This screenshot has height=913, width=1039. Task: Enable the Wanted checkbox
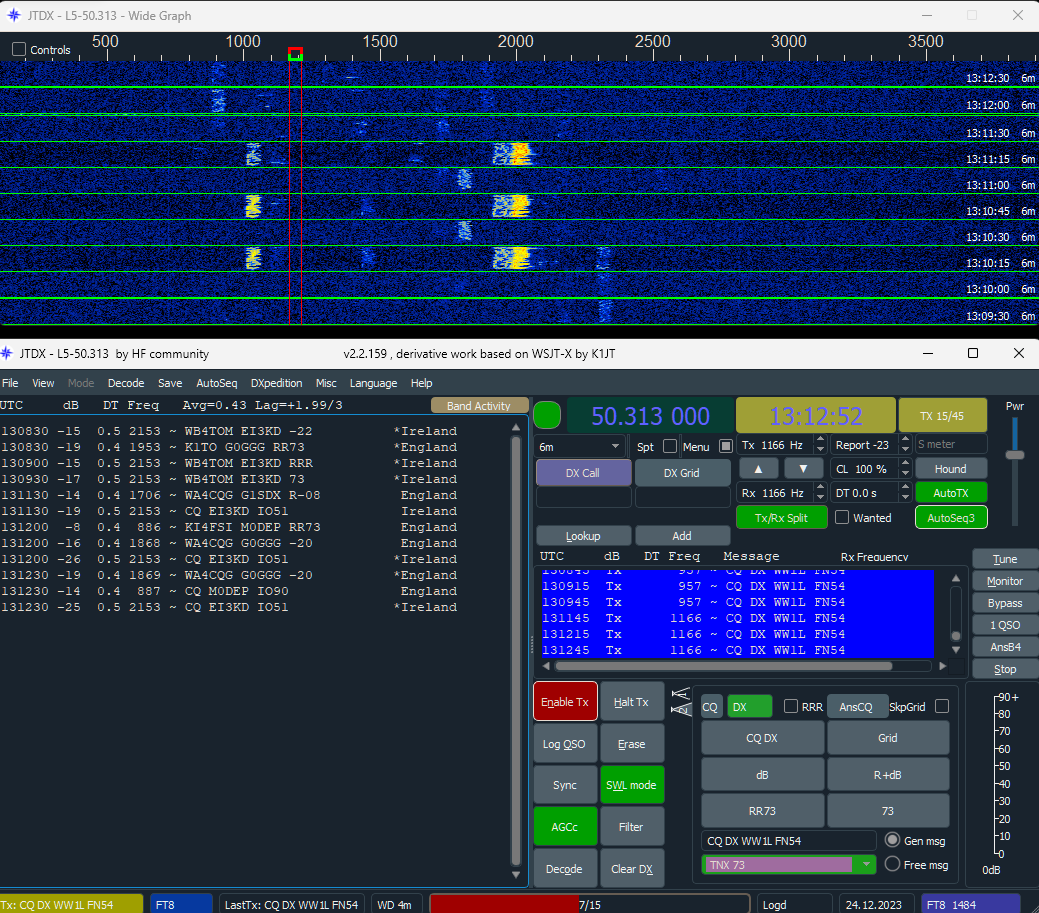842,517
